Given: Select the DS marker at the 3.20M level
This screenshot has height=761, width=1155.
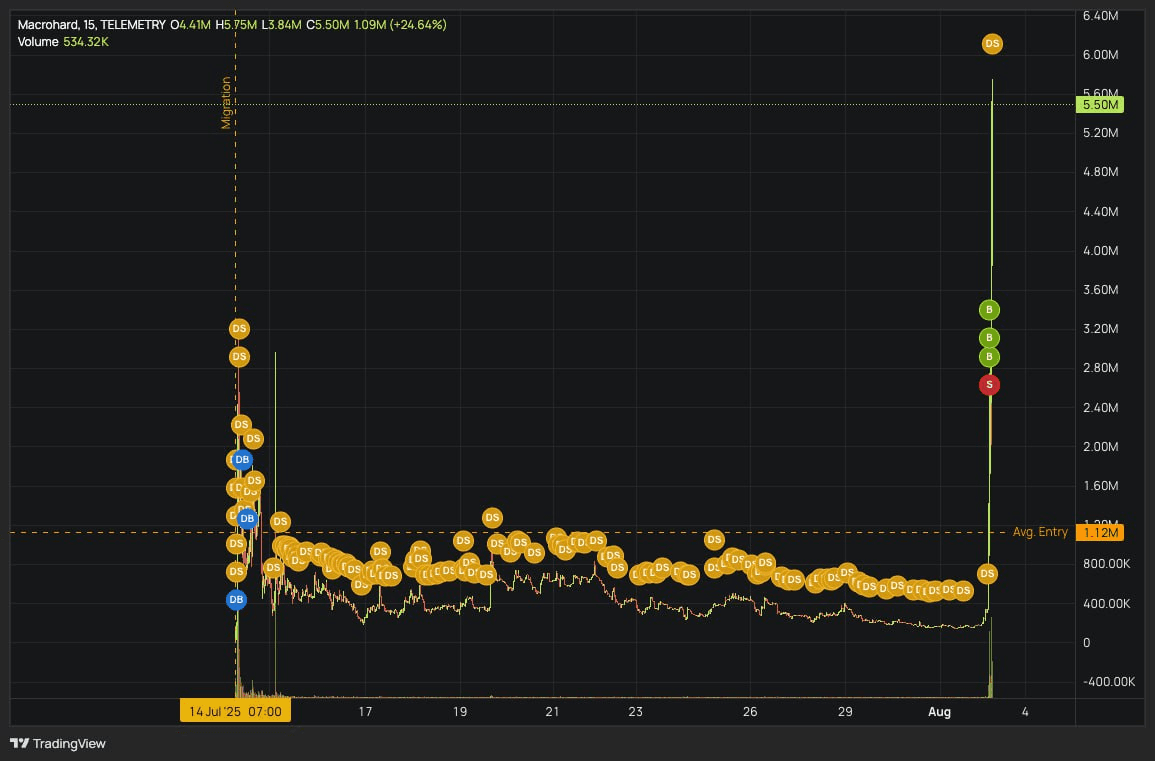Looking at the screenshot, I should [239, 329].
